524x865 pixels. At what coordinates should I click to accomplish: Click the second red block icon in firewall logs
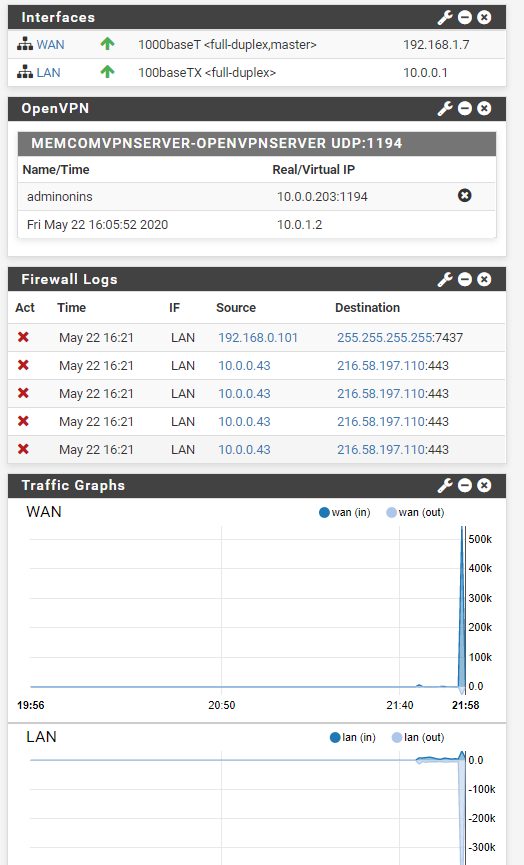click(x=23, y=365)
